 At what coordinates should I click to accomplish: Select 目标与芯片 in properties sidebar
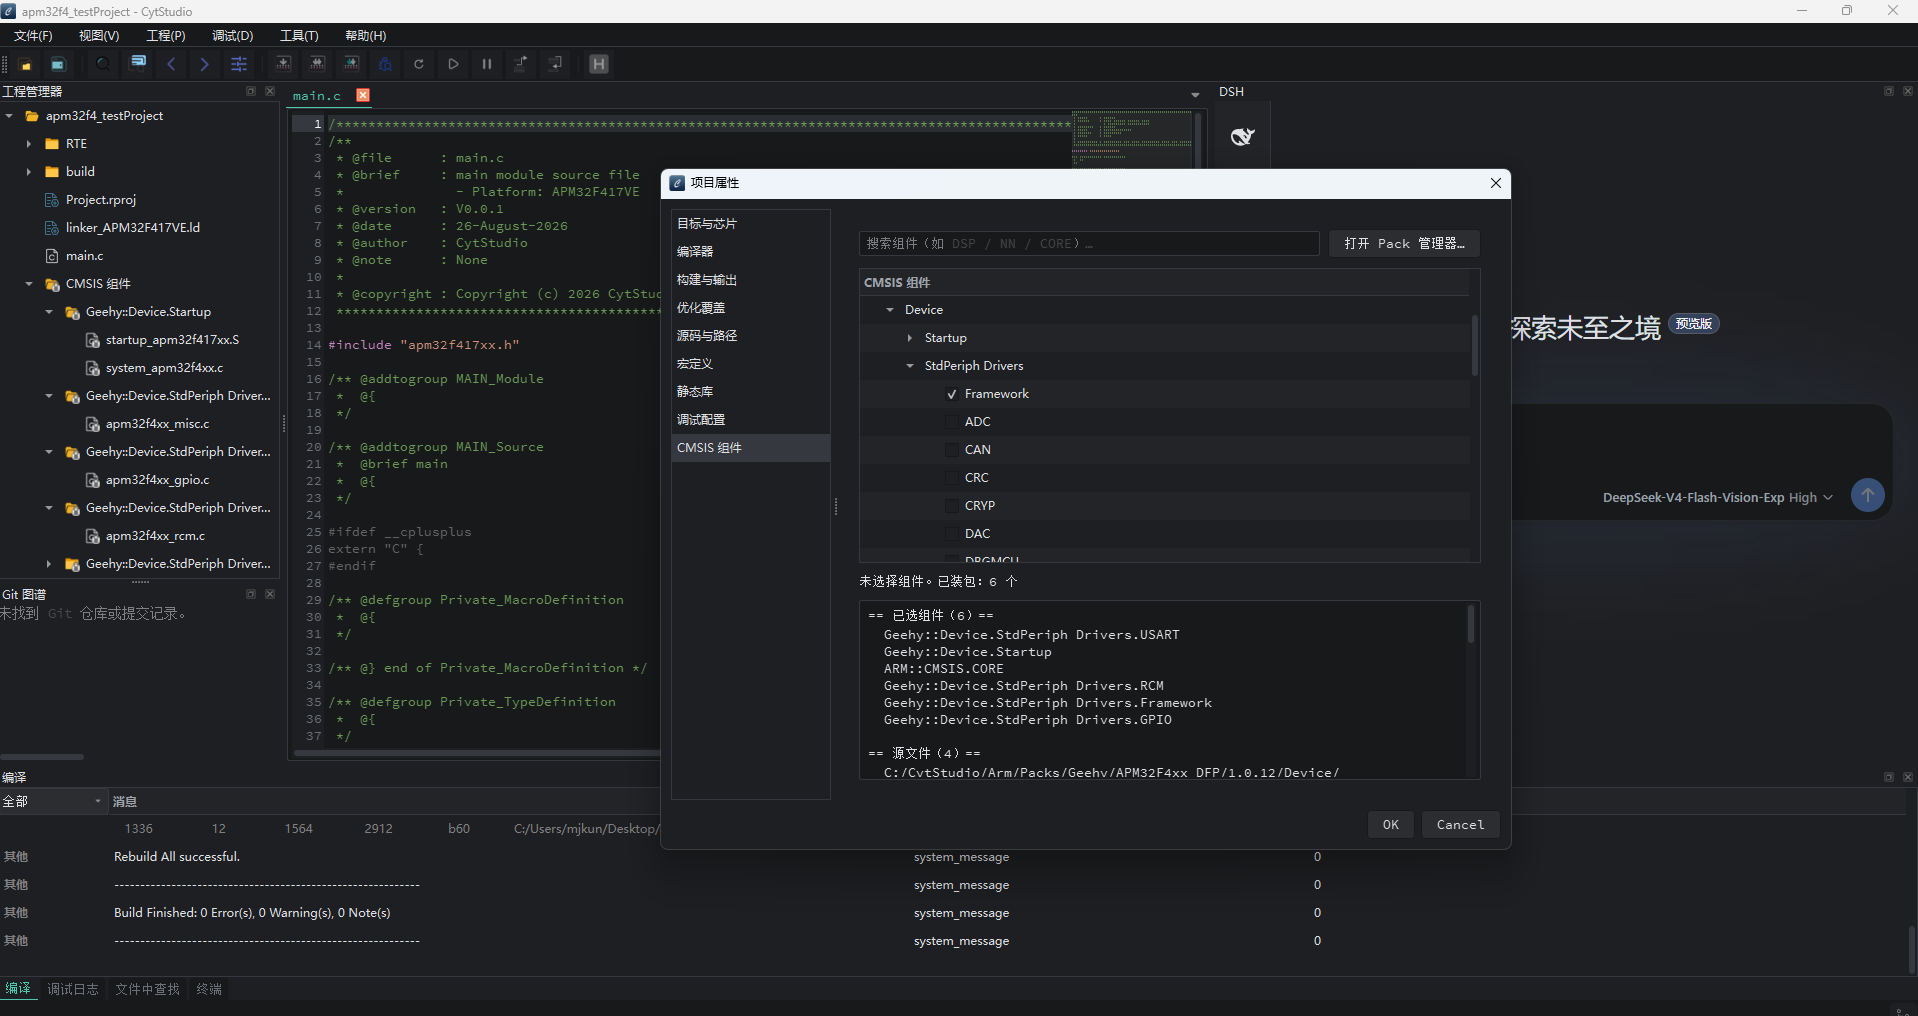(751, 224)
